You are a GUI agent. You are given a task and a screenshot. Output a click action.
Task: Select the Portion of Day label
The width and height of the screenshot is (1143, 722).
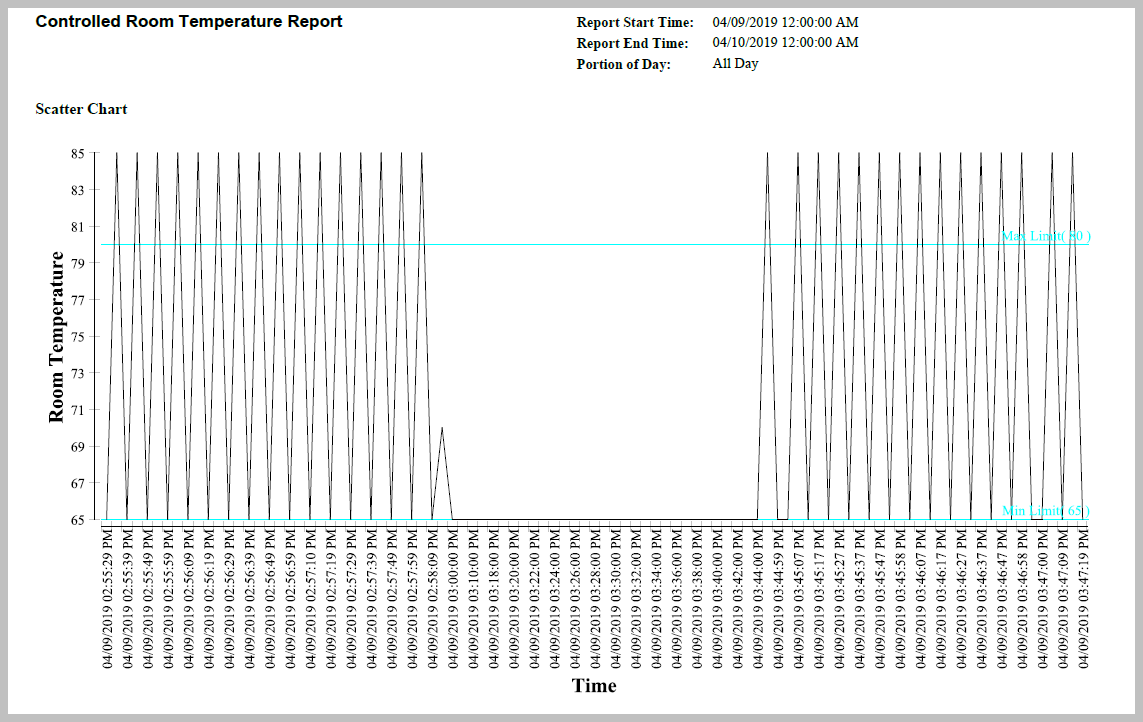(623, 64)
